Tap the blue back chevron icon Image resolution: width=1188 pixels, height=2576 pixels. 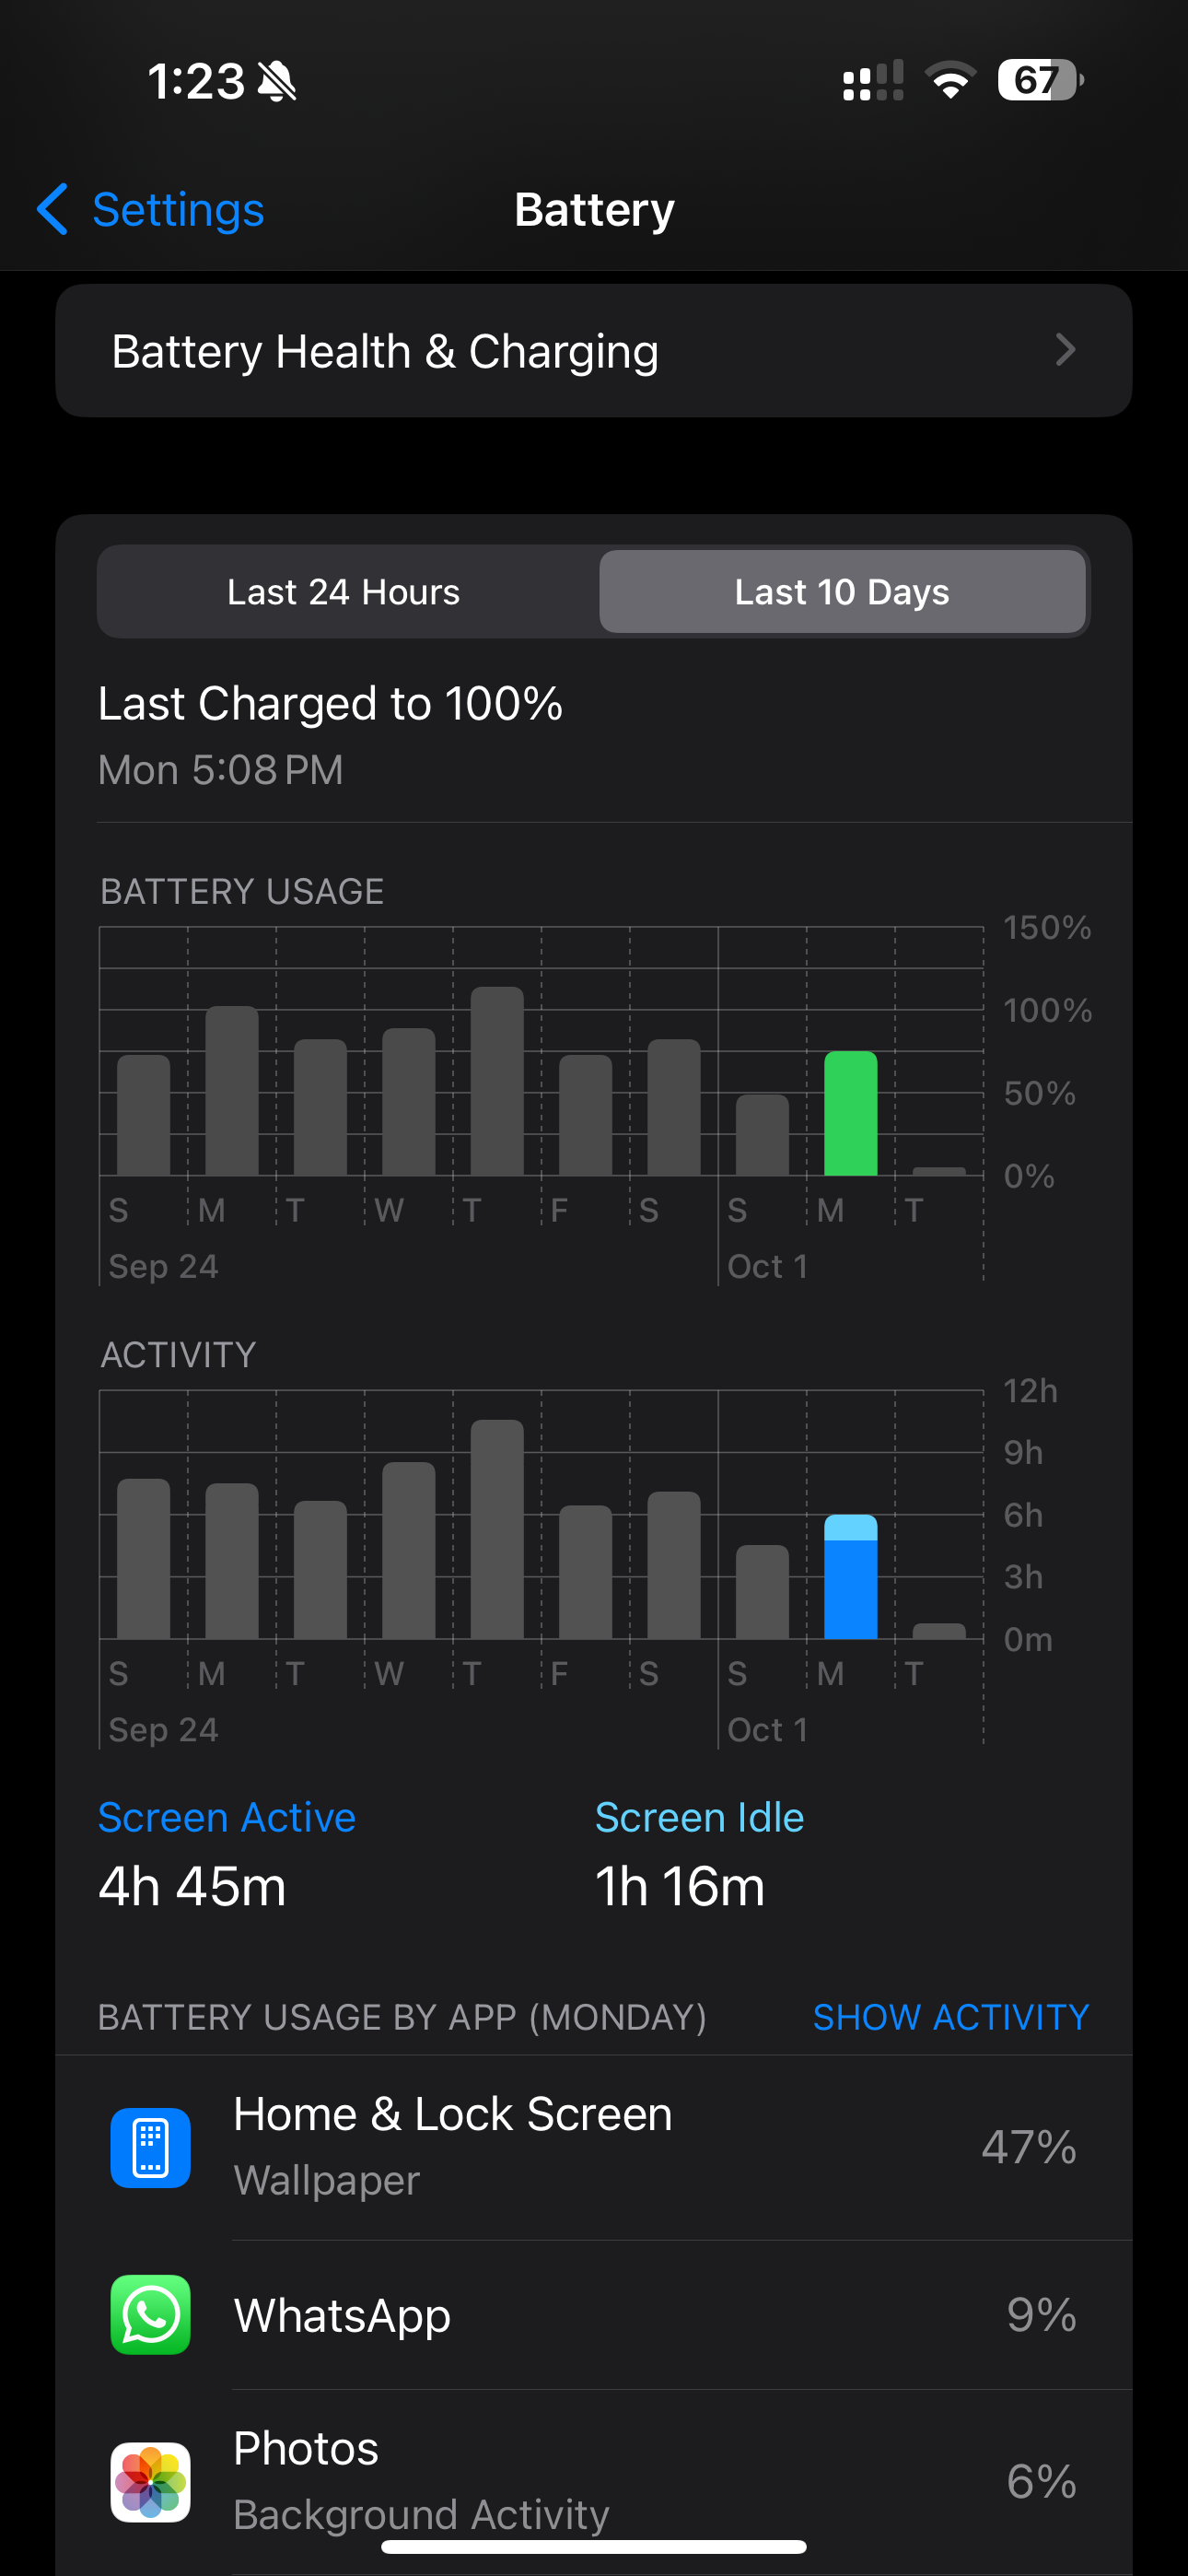[52, 209]
